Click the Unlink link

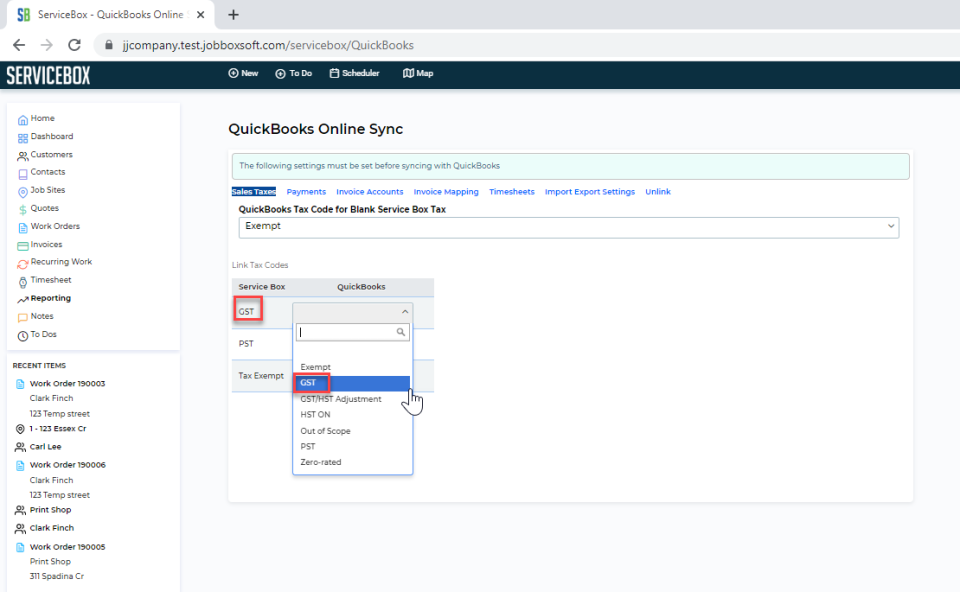pyautogui.click(x=658, y=192)
